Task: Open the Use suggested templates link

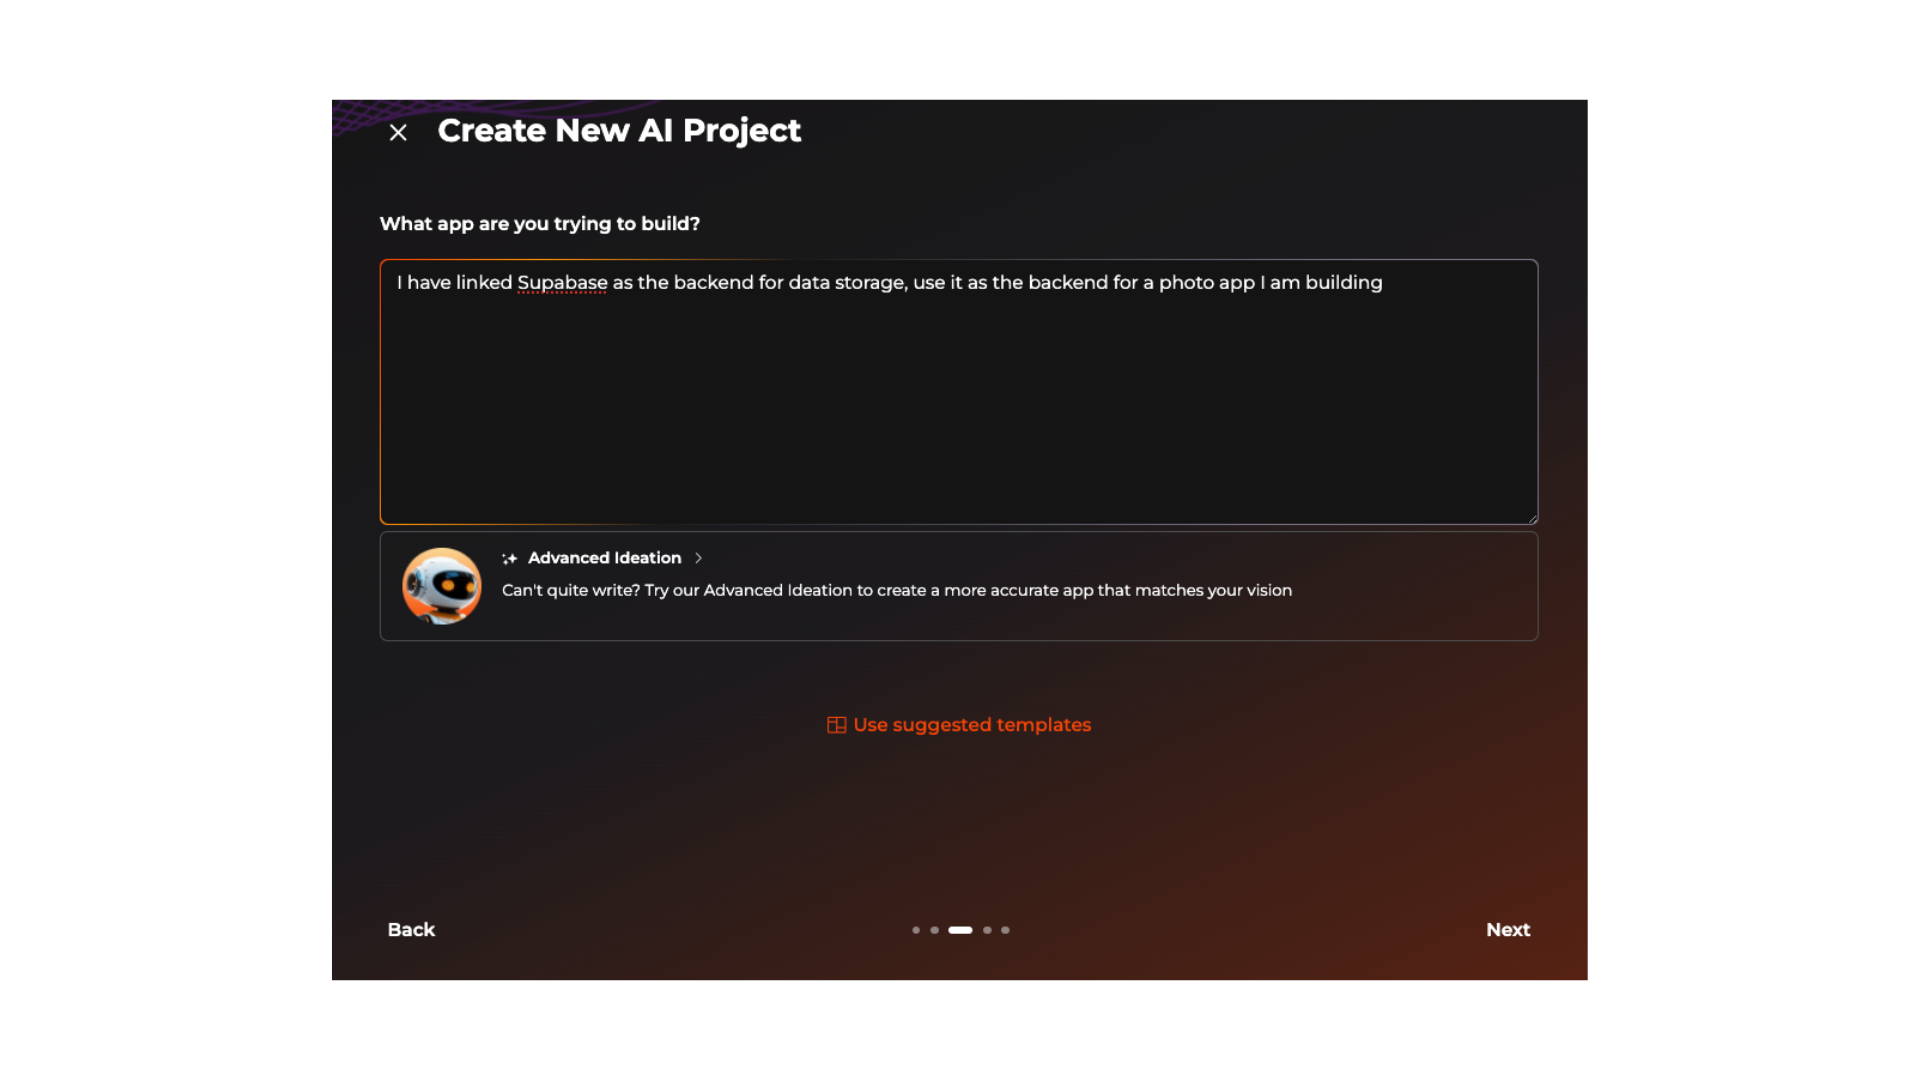Action: (971, 725)
